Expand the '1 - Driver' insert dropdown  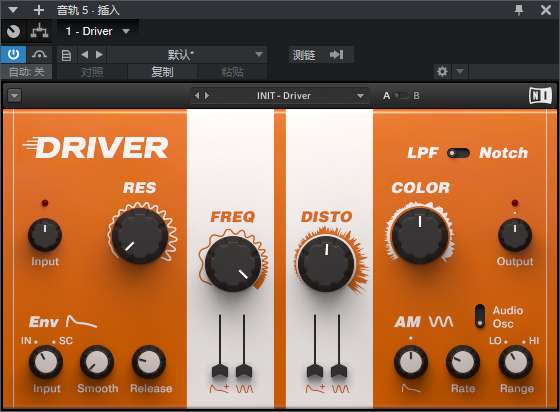tap(126, 31)
